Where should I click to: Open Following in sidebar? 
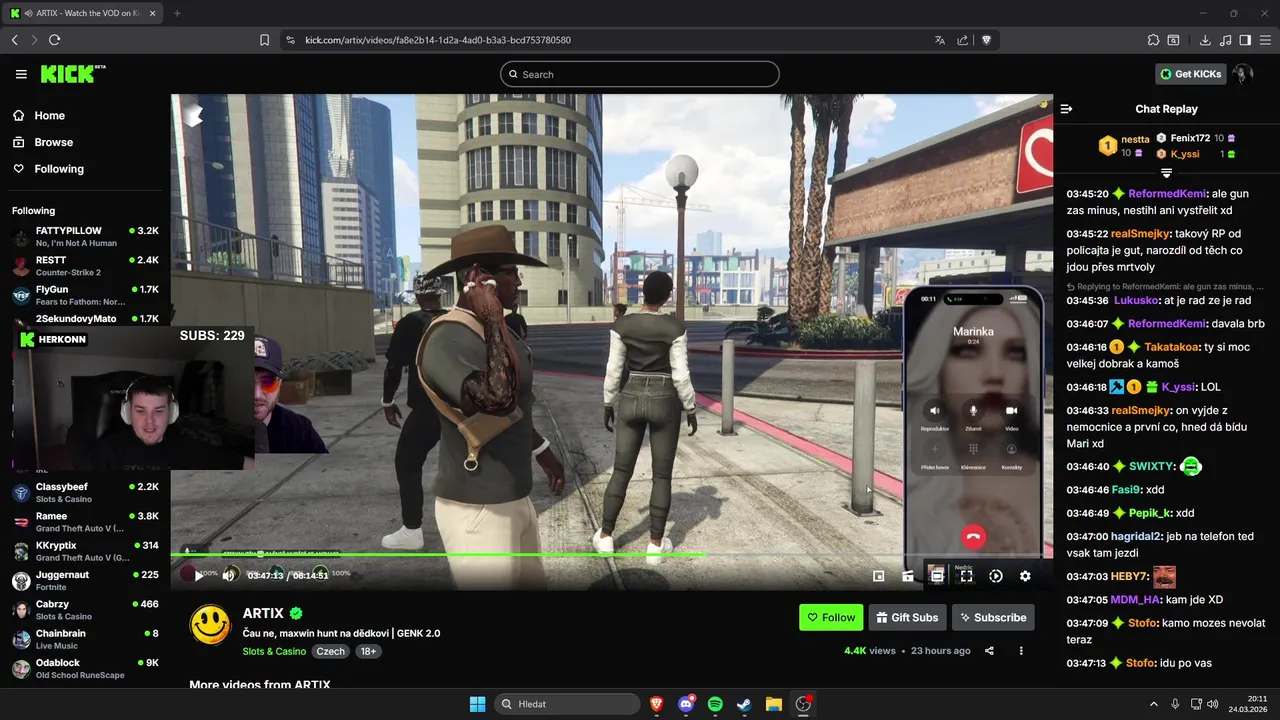(48, 169)
